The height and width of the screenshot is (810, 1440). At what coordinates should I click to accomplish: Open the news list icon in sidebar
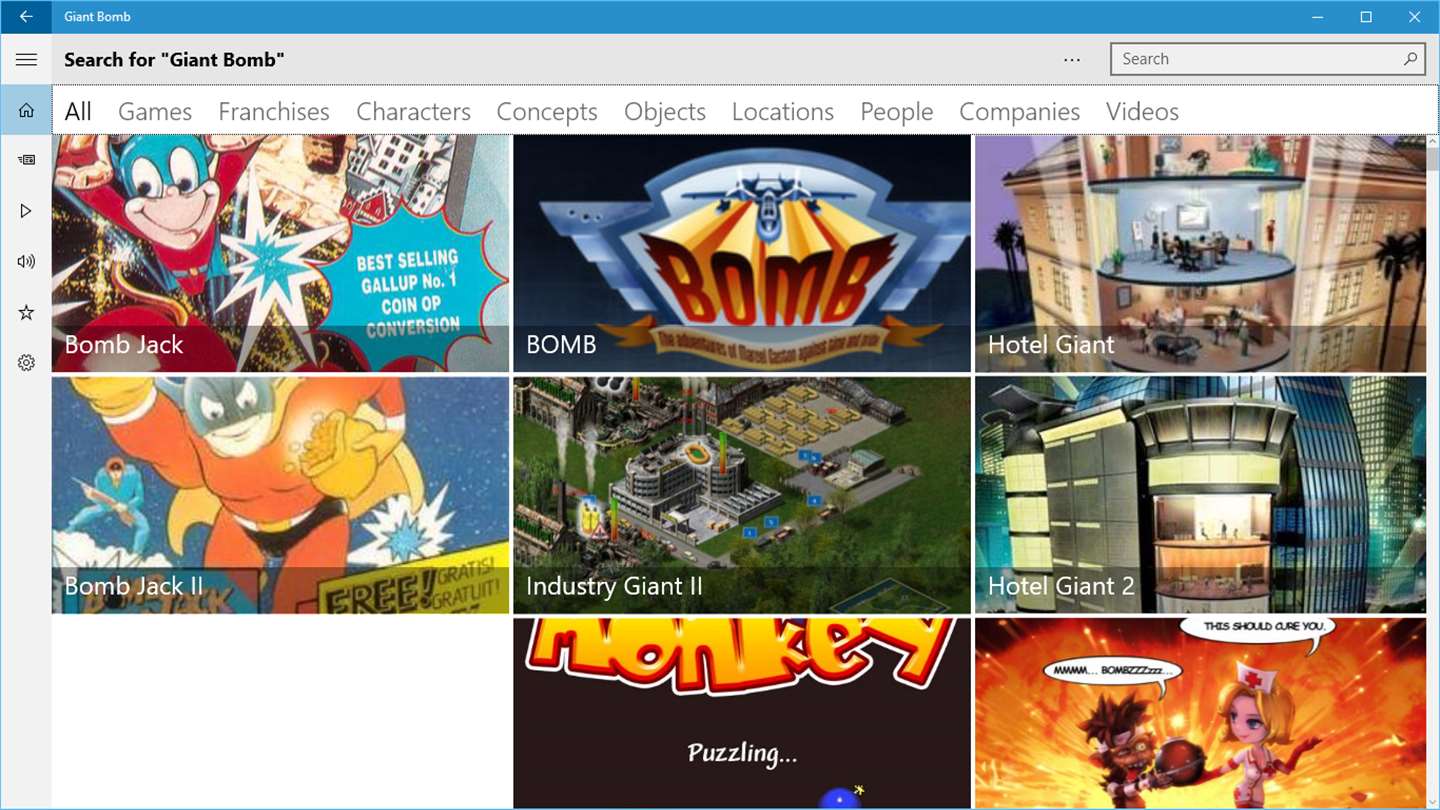(x=26, y=160)
